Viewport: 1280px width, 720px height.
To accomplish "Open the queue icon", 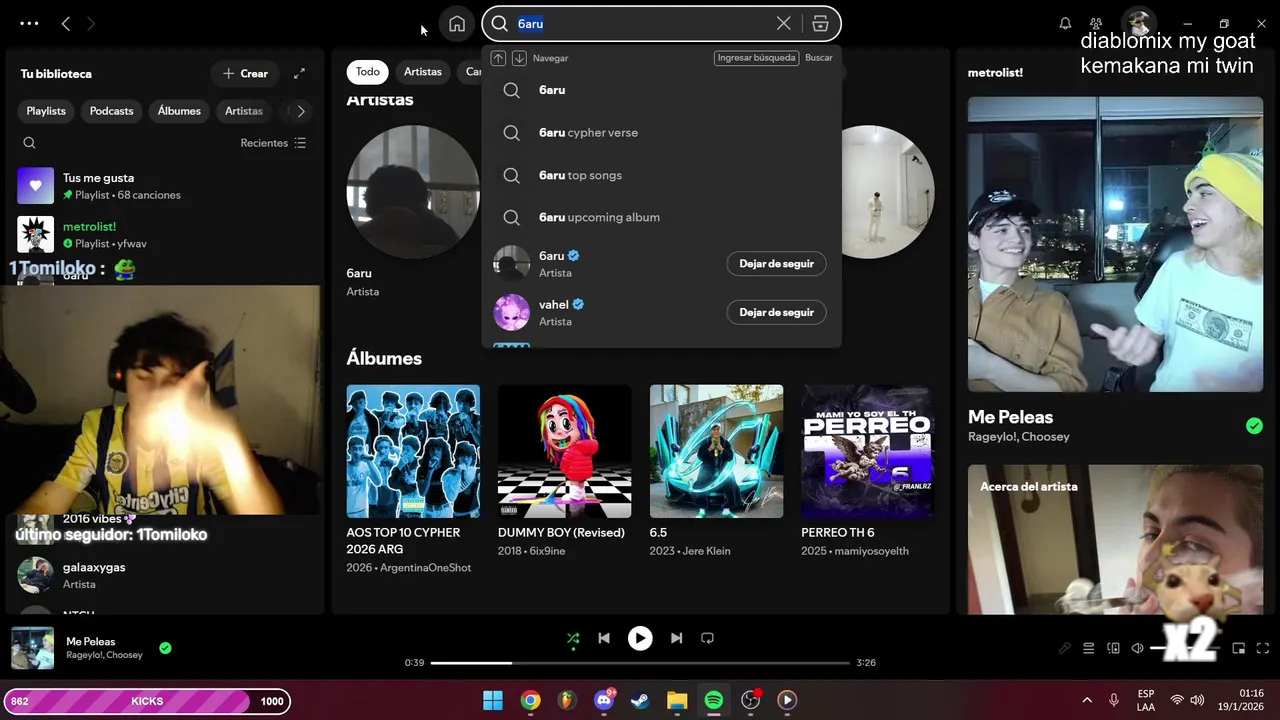I will tap(1089, 648).
